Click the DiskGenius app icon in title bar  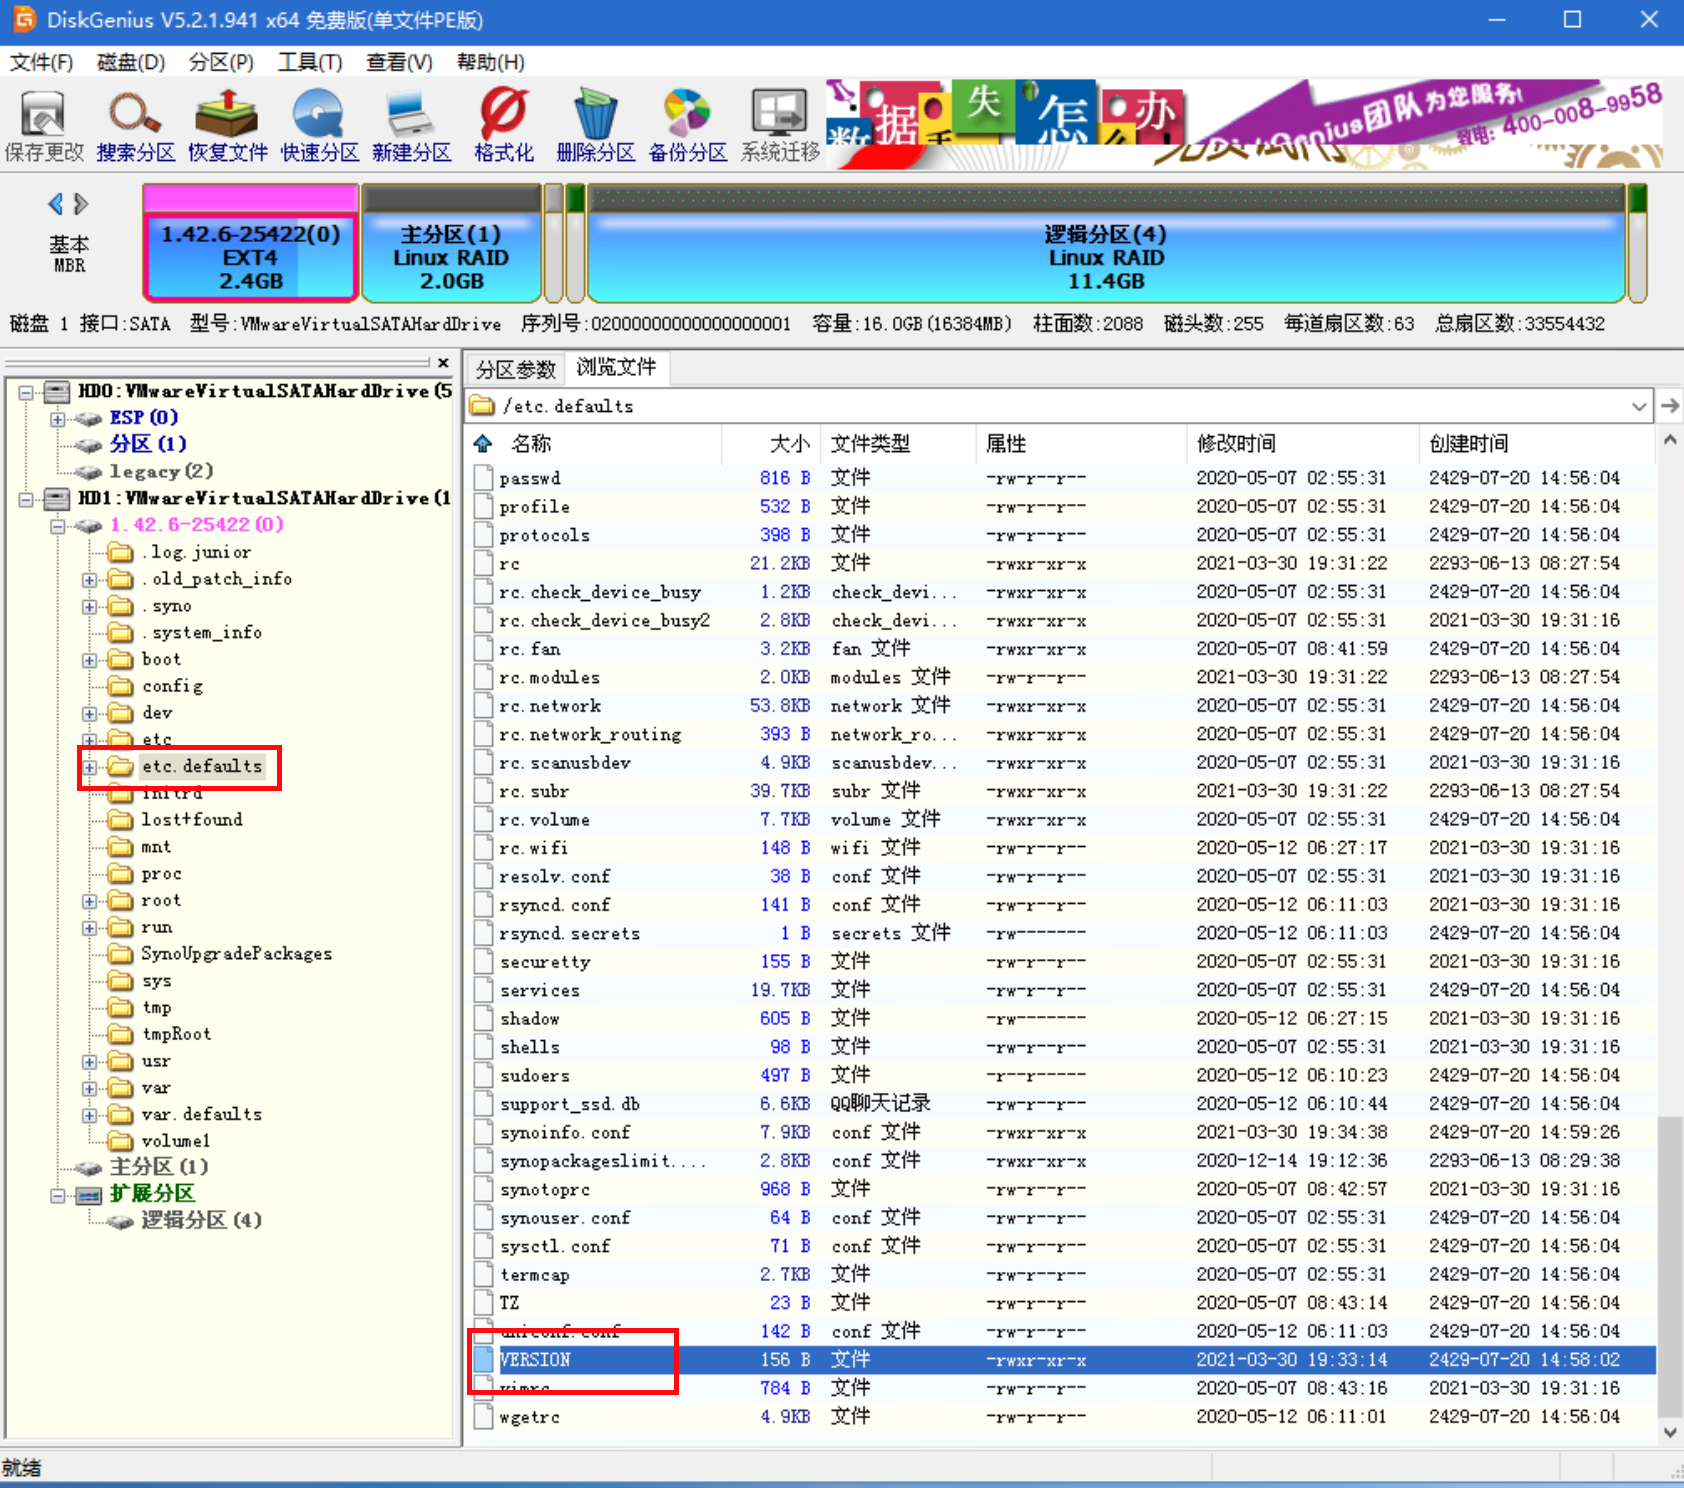point(23,19)
